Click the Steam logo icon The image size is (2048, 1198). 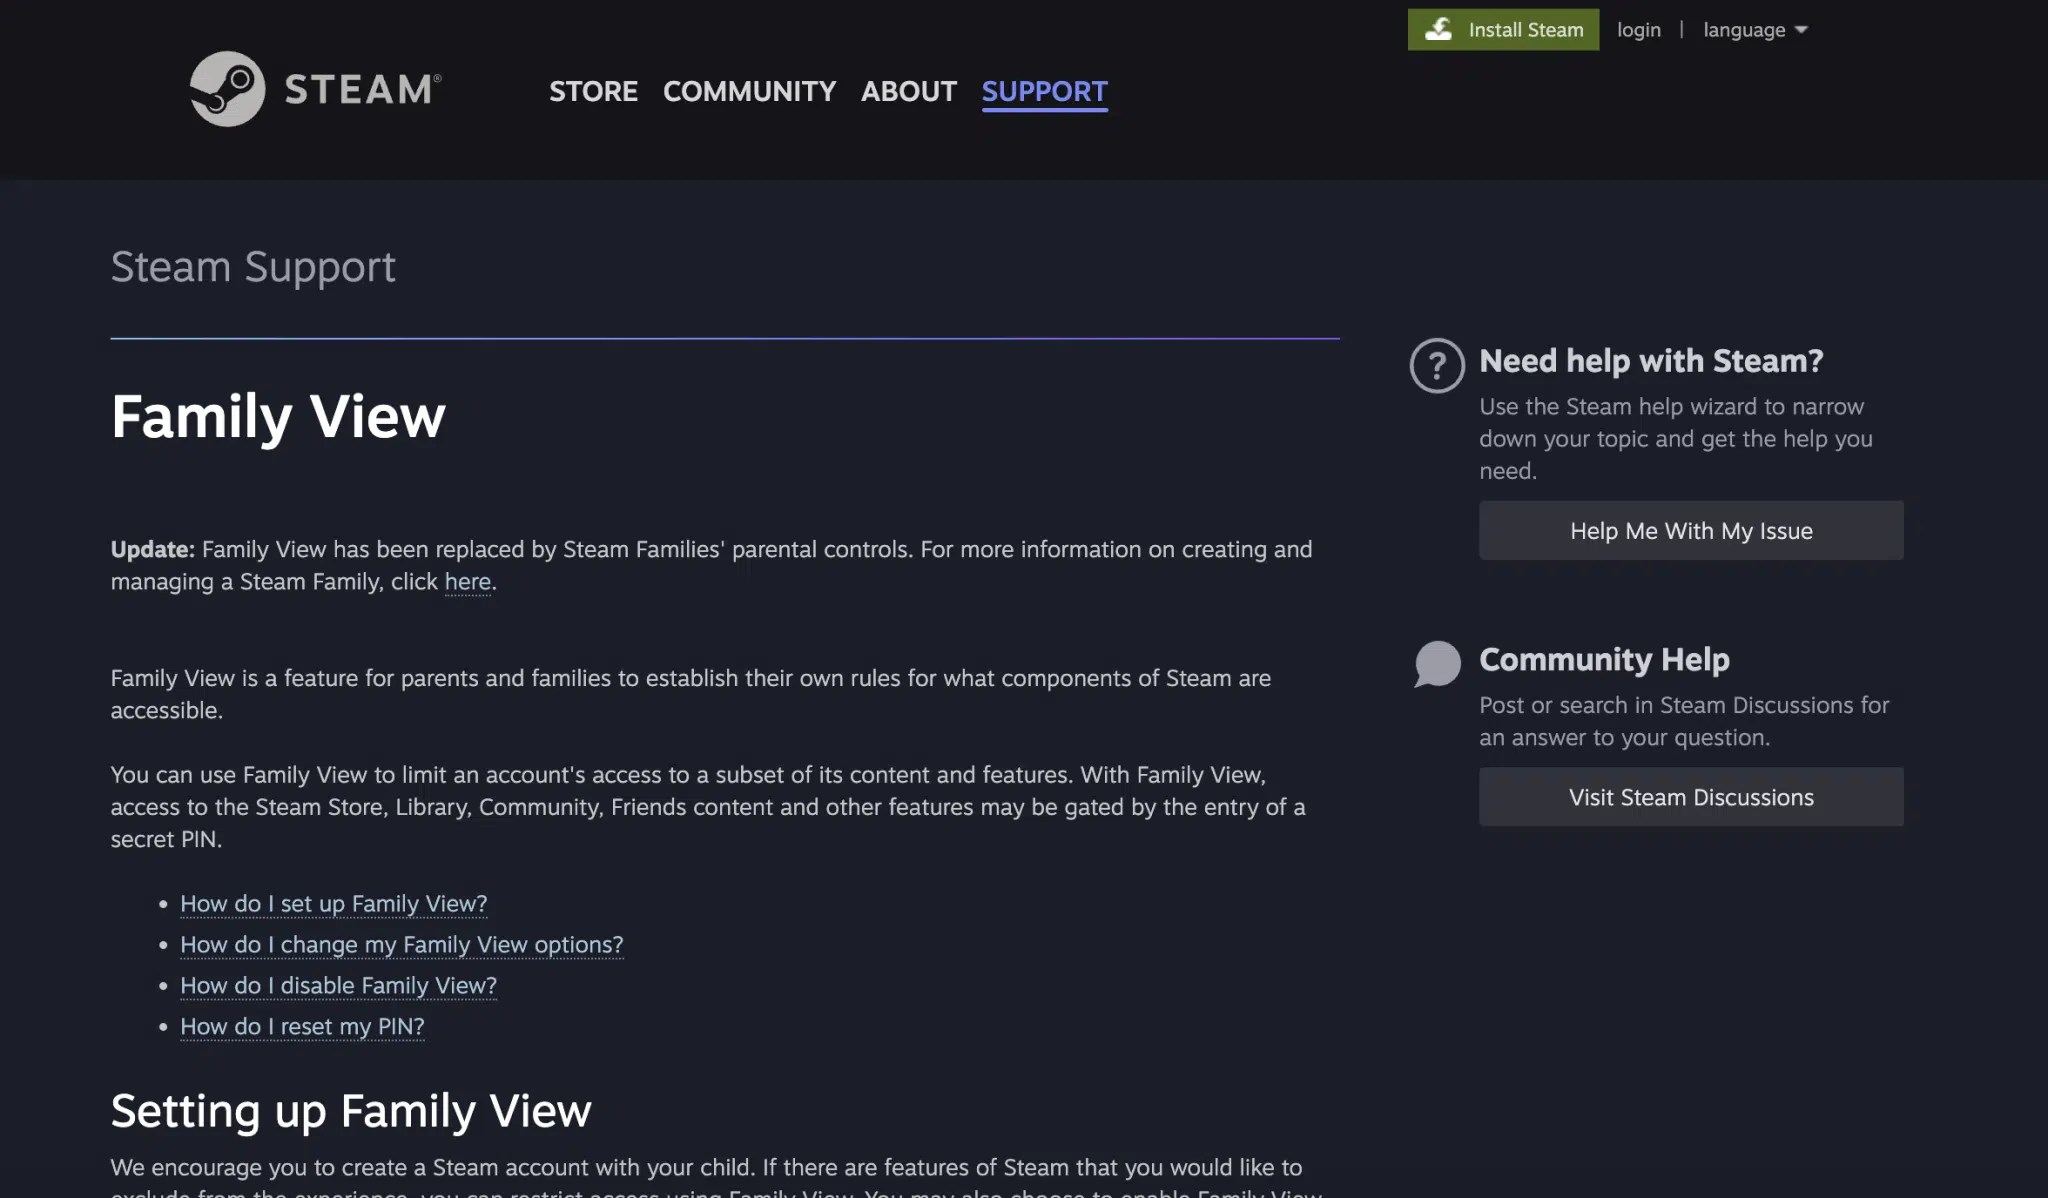point(227,89)
